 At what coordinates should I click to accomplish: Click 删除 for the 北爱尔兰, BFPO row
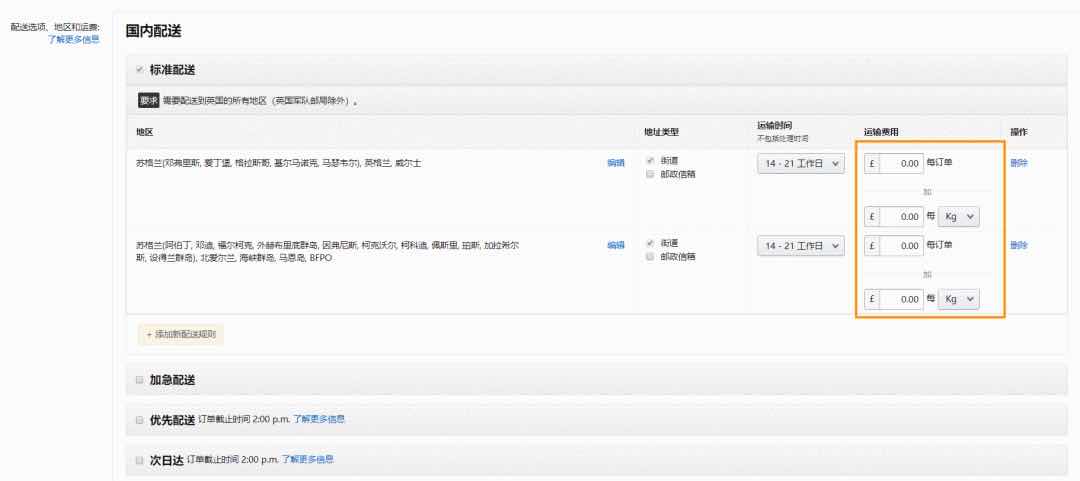[1019, 245]
